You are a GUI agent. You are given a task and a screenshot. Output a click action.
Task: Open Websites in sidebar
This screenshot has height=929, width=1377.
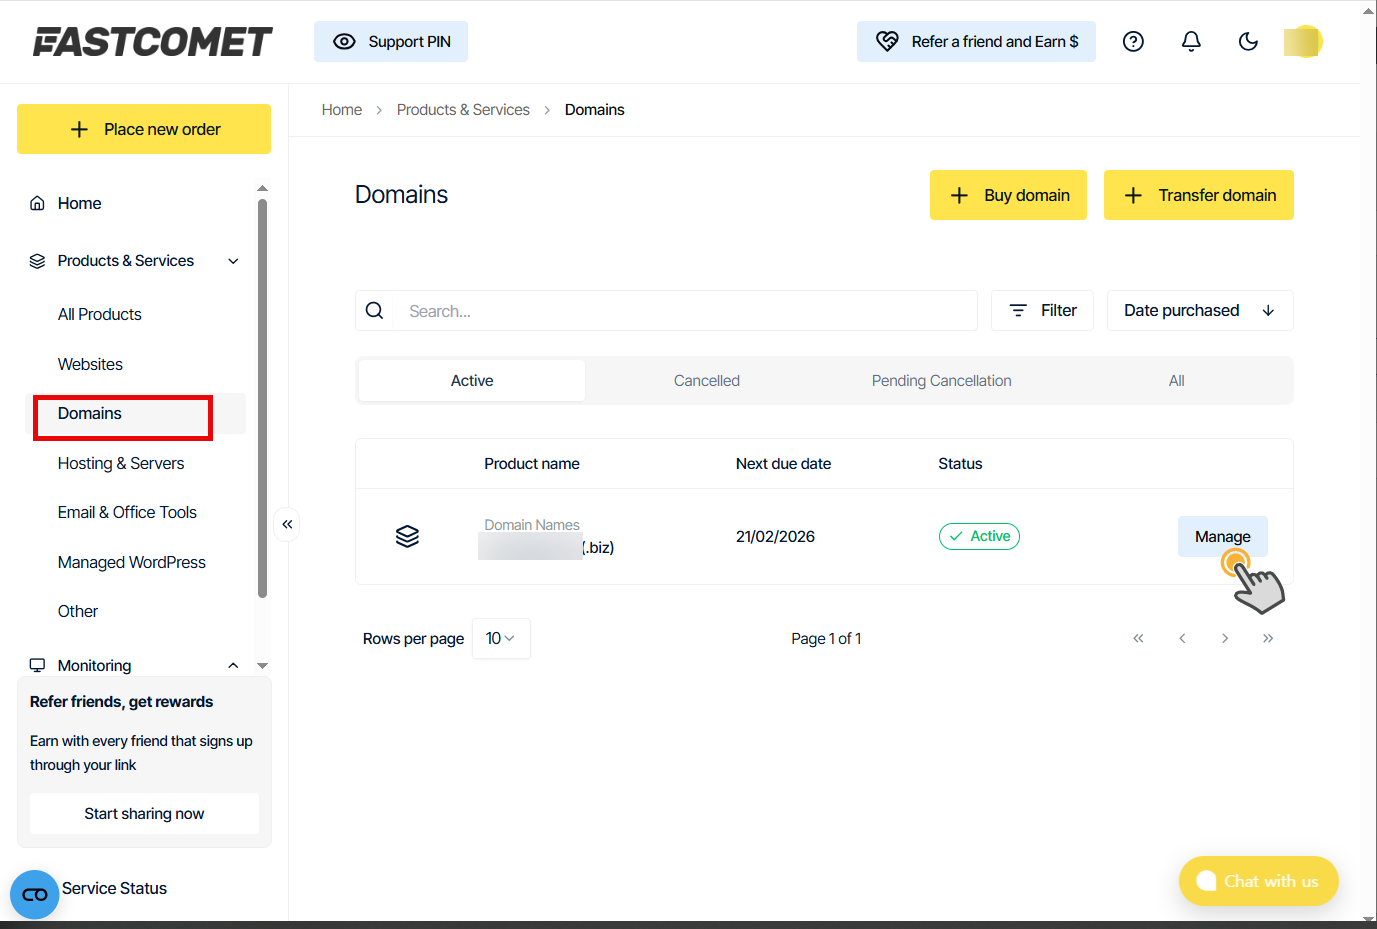[x=90, y=364]
